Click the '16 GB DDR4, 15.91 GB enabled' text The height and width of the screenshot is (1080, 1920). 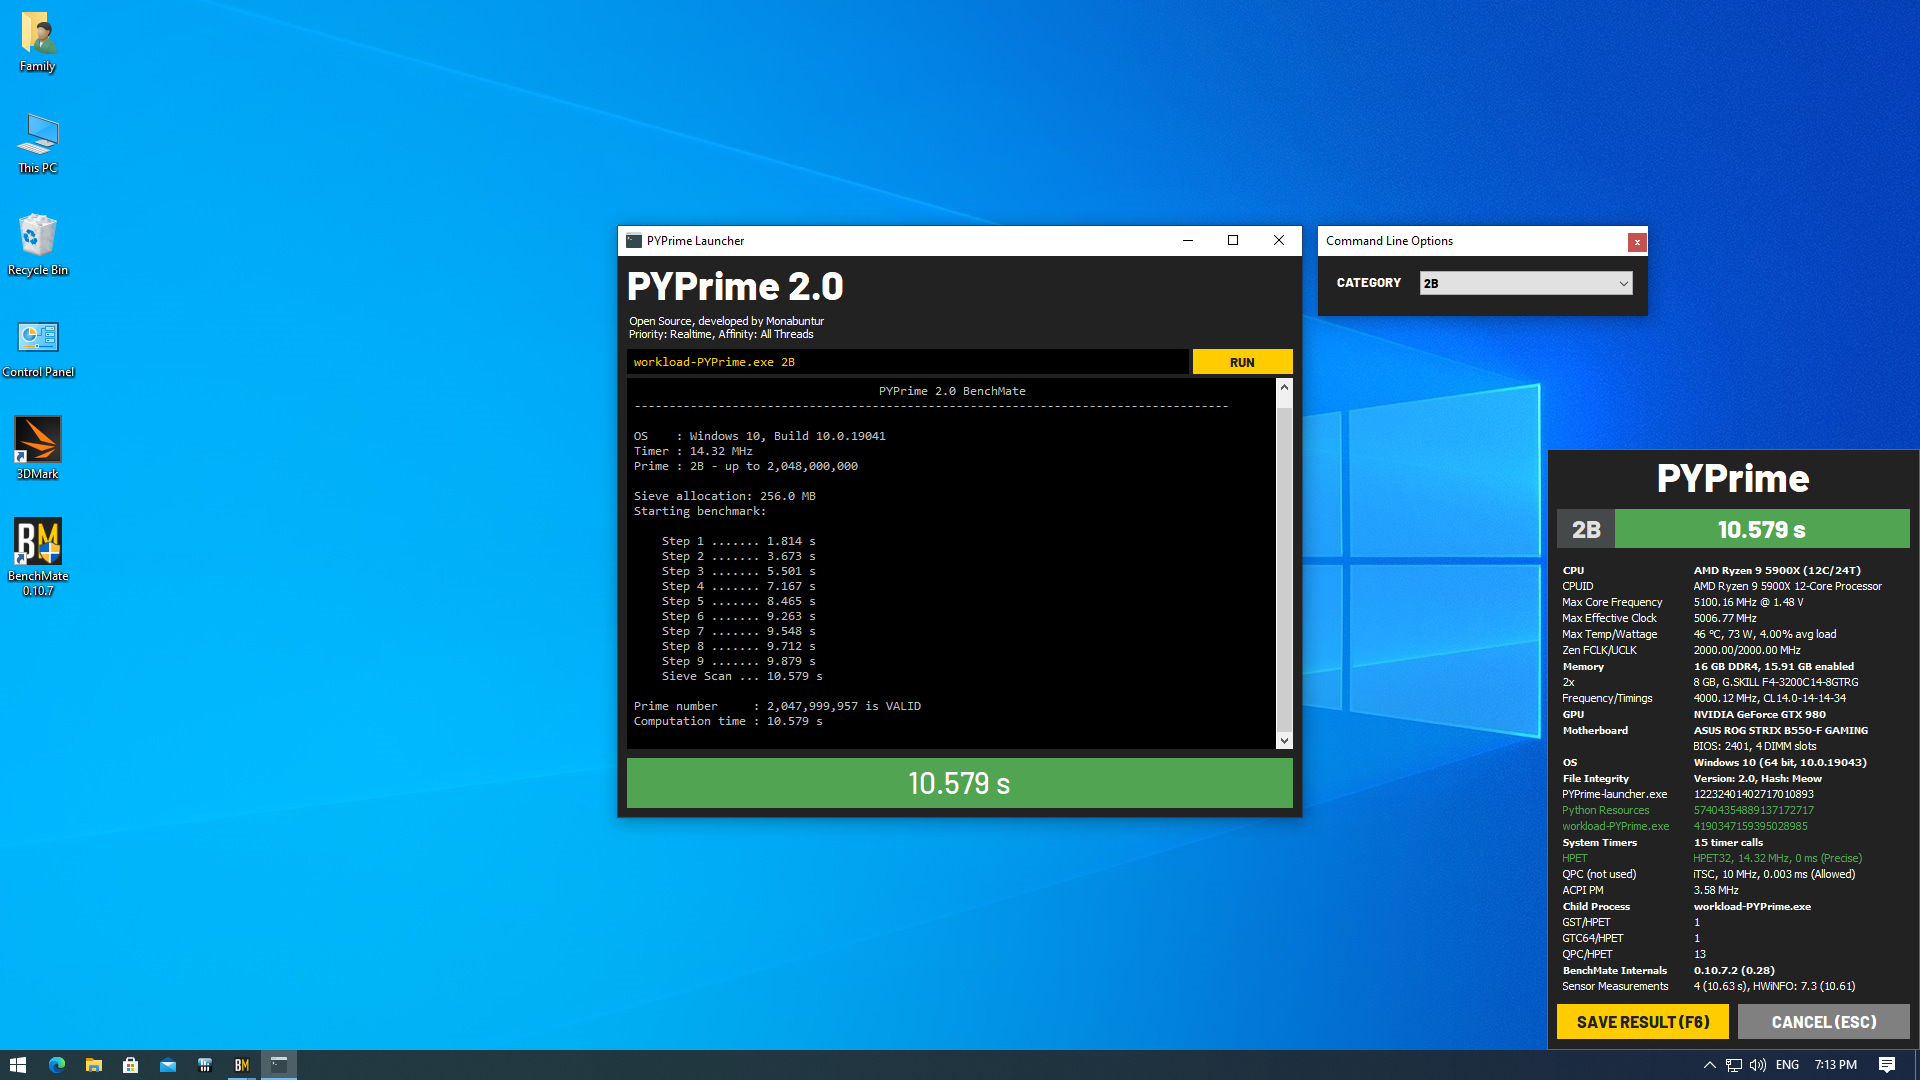click(1773, 667)
